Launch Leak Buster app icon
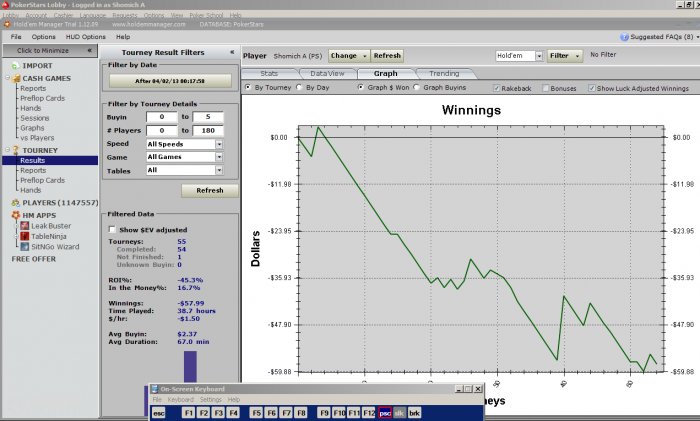 click(x=23, y=226)
